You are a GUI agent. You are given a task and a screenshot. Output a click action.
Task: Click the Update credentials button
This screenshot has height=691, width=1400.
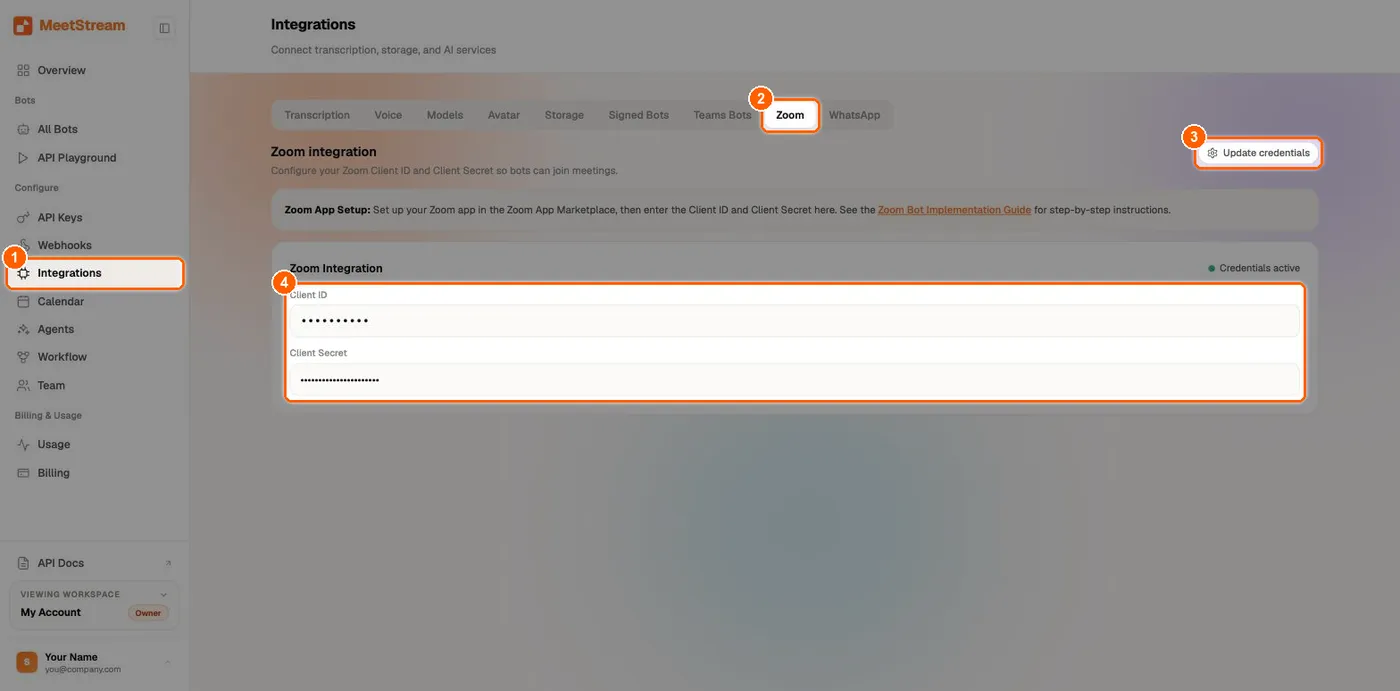(x=1258, y=153)
